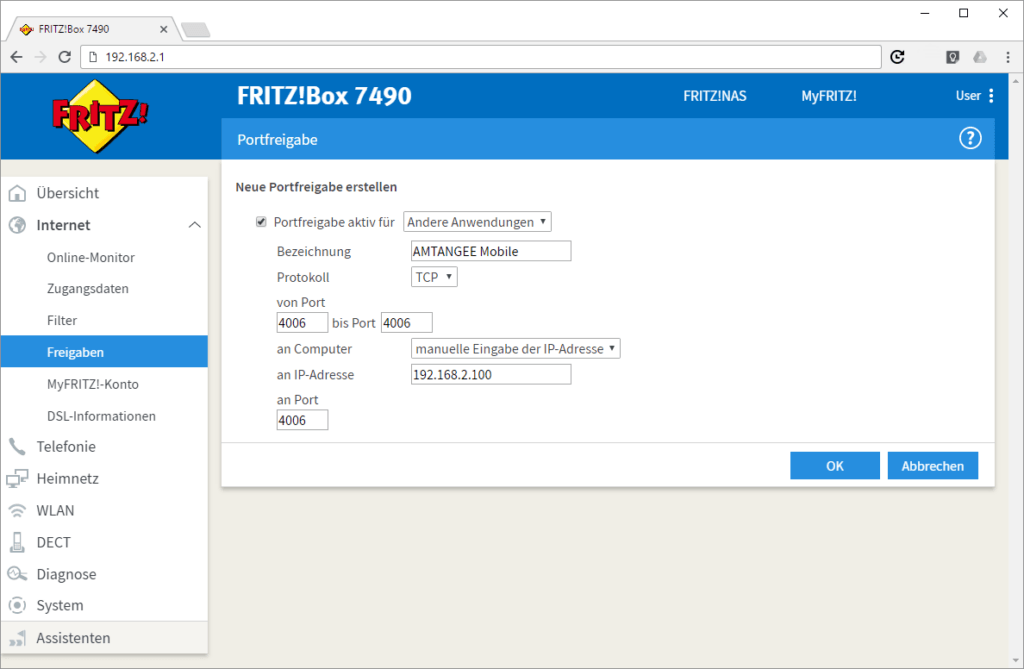The width and height of the screenshot is (1024, 669).
Task: Click the System gear icon
Action: 17,606
